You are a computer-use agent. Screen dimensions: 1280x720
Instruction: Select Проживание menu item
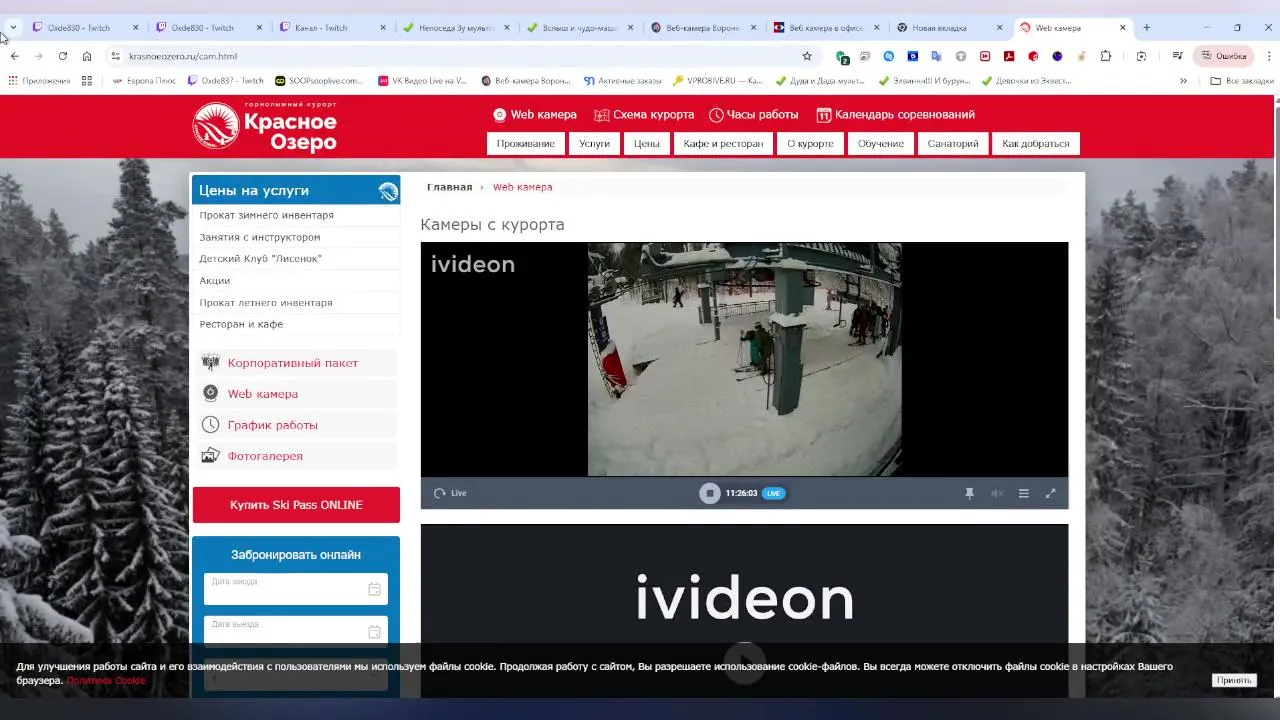[x=525, y=144]
